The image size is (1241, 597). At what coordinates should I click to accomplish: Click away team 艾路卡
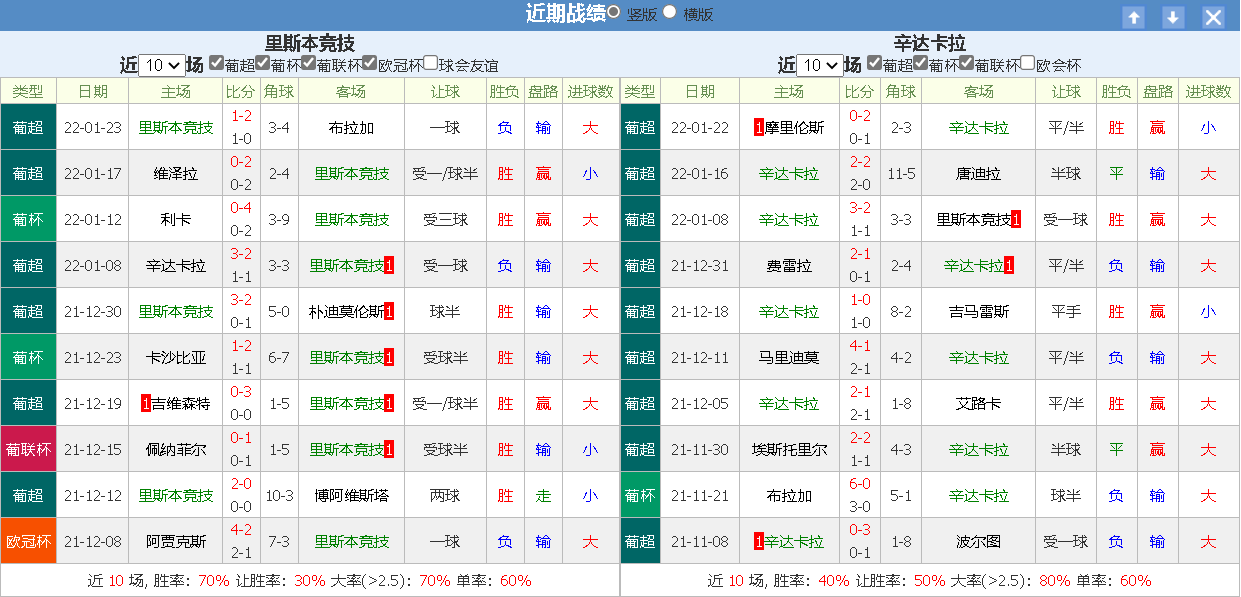978,404
